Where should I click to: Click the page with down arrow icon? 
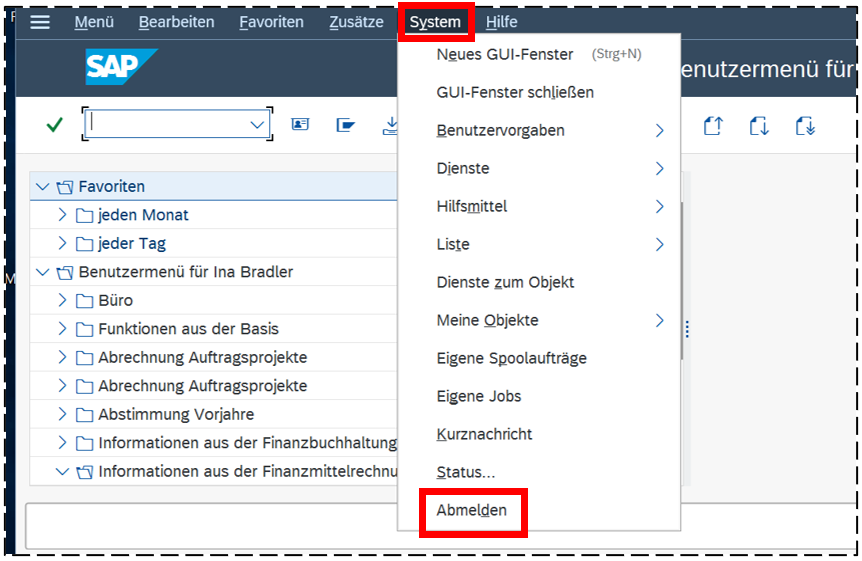[x=805, y=126]
